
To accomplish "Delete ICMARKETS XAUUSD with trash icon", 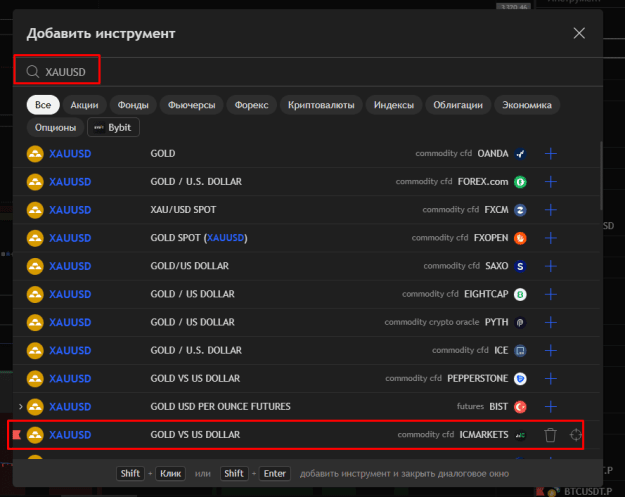I will click(x=550, y=435).
